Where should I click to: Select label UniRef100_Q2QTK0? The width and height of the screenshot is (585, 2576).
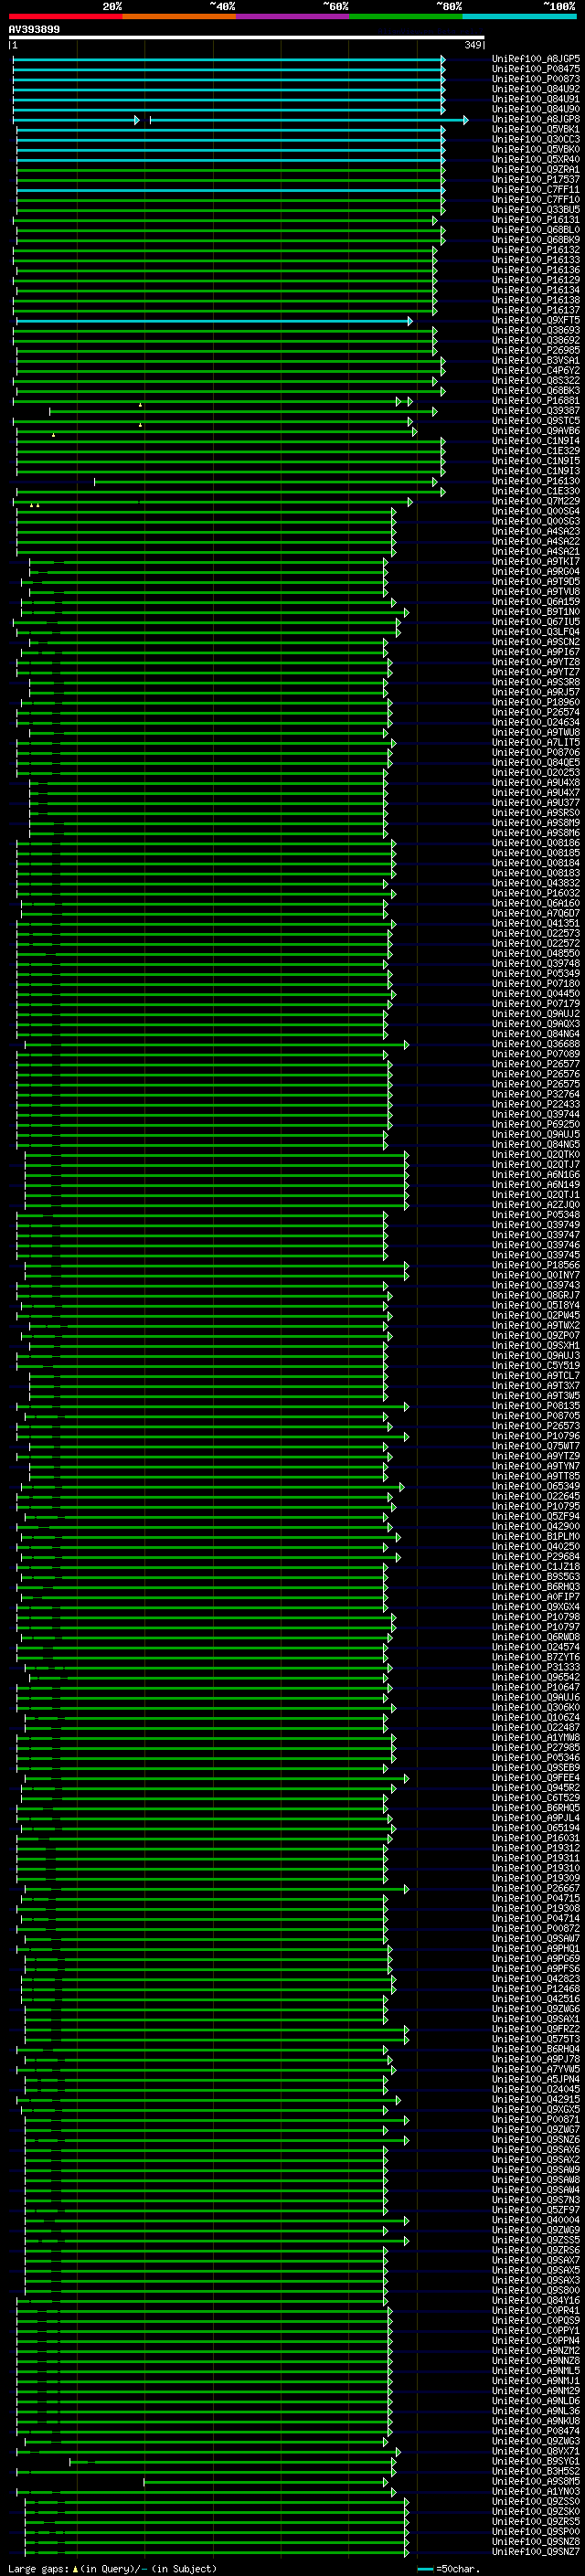[x=535, y=1155]
